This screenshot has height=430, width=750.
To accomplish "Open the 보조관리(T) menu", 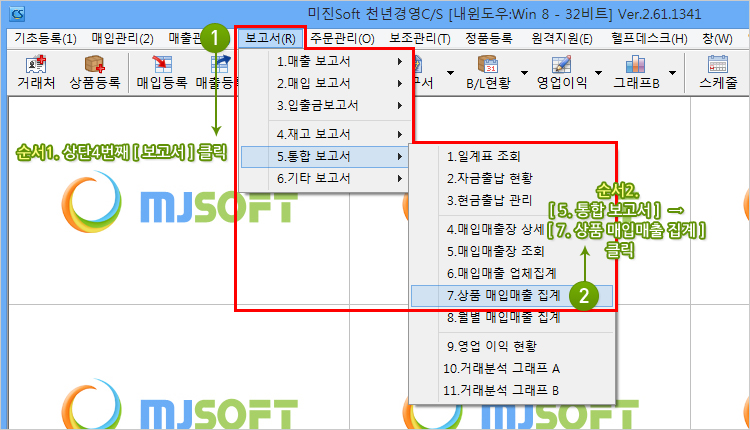I will 420,38.
